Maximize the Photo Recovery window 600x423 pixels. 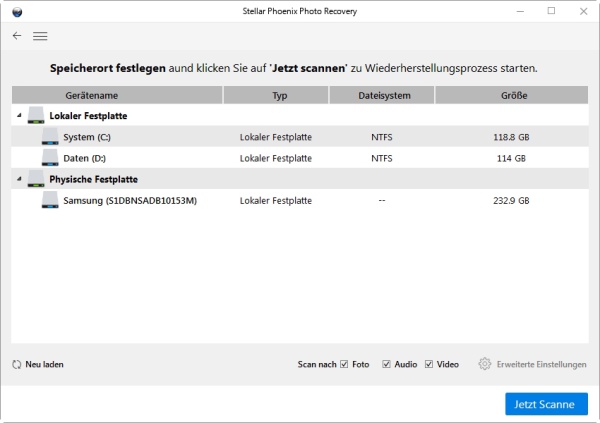click(551, 11)
